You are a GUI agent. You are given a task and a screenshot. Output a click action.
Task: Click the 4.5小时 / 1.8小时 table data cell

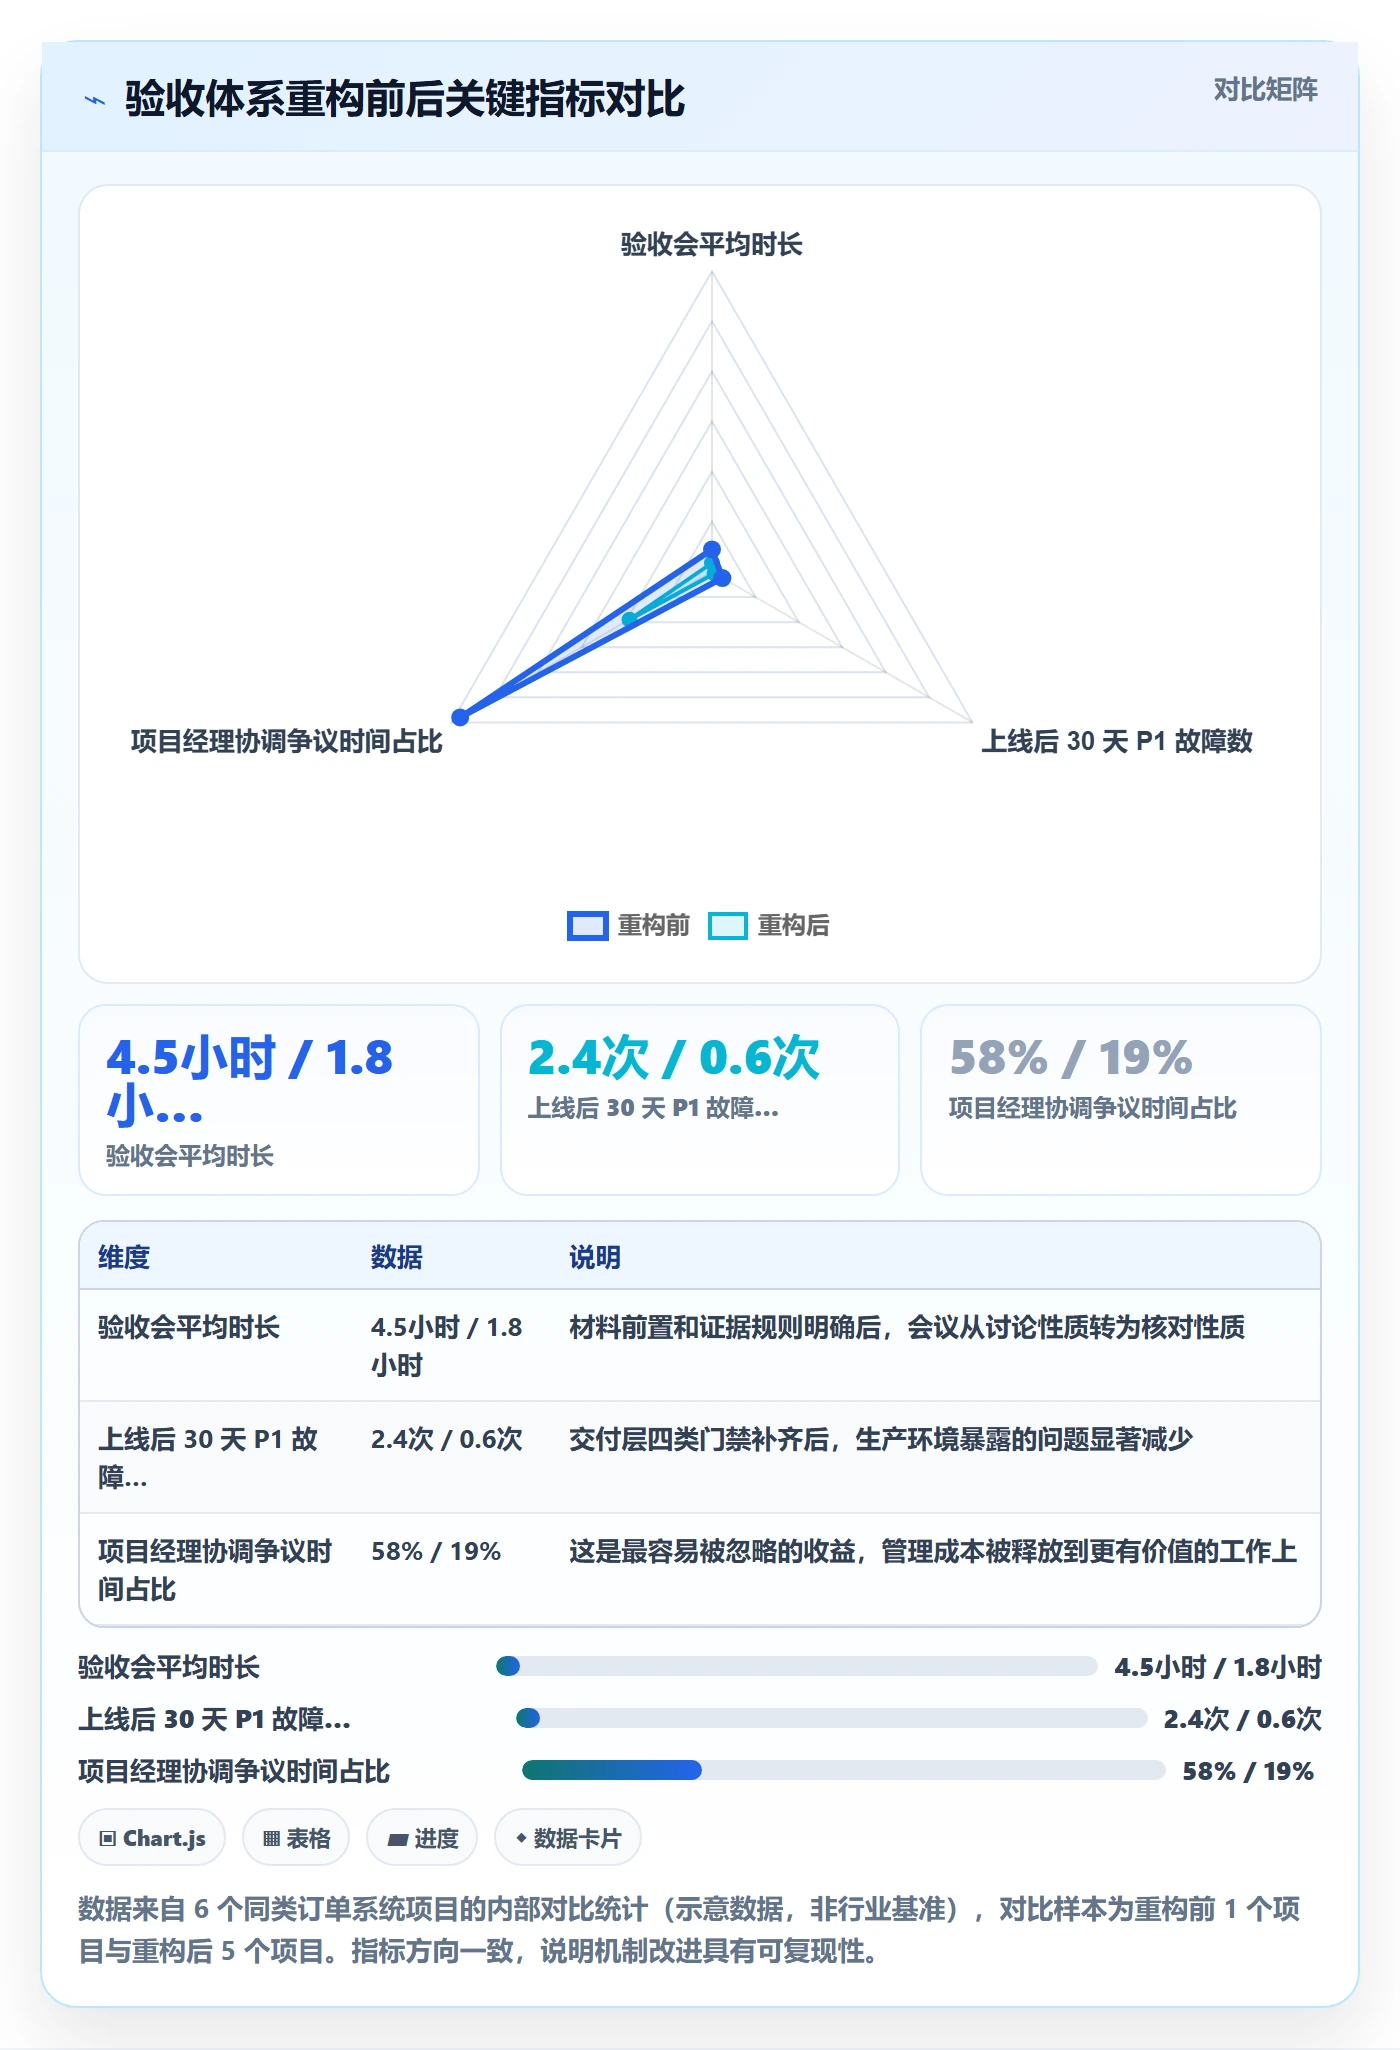447,1346
